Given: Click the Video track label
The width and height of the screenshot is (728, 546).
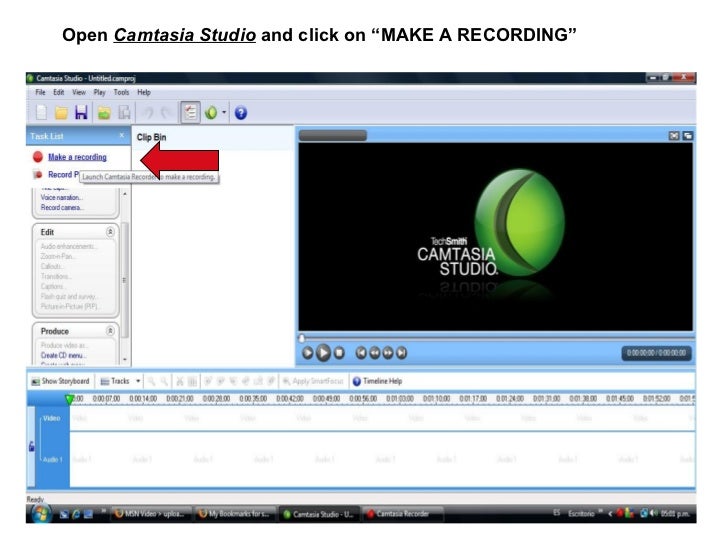Looking at the screenshot, I should [x=52, y=418].
